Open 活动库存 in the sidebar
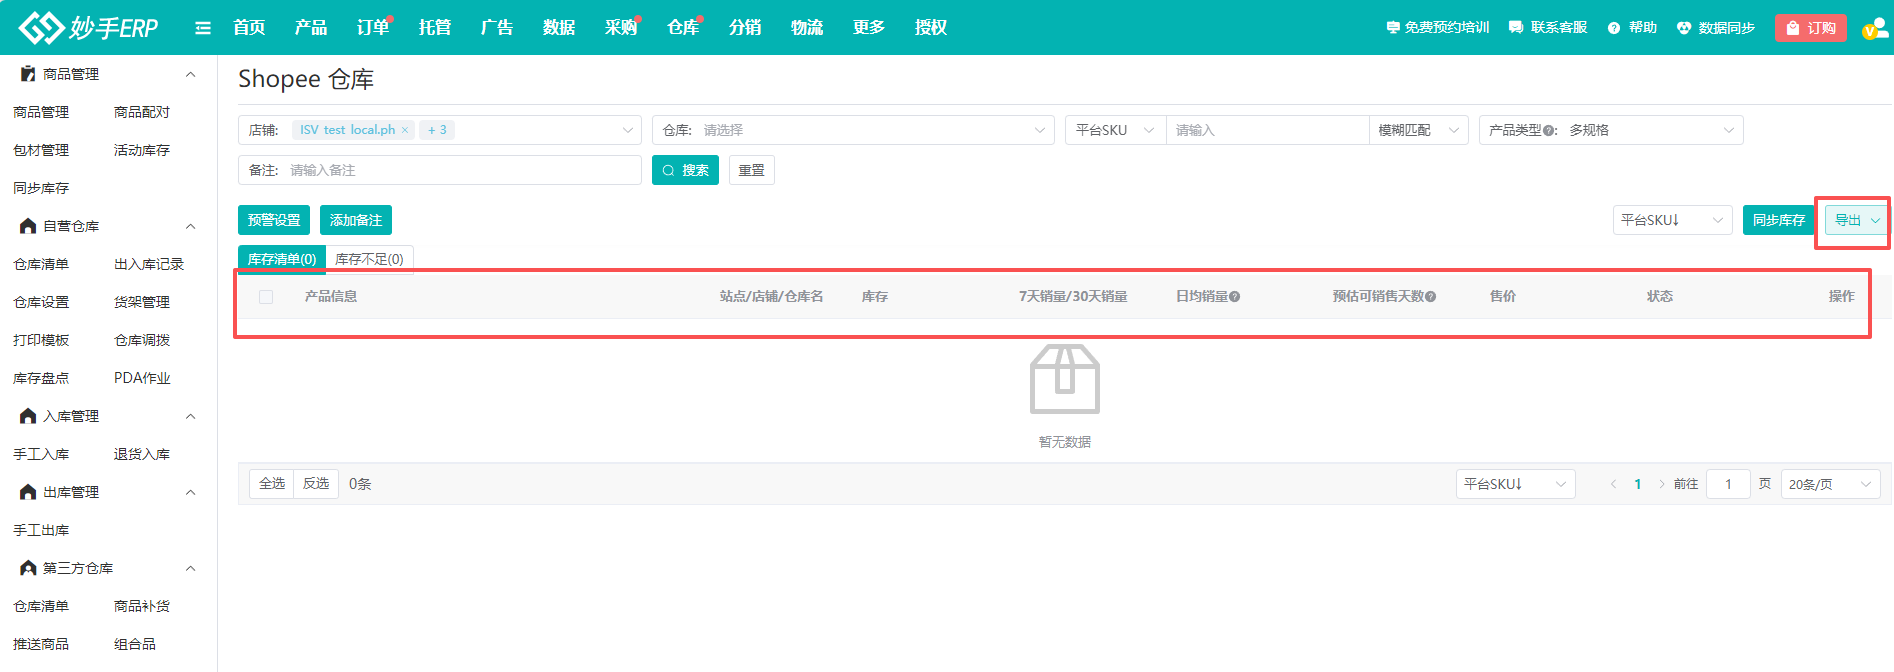This screenshot has height=672, width=1894. pos(142,150)
